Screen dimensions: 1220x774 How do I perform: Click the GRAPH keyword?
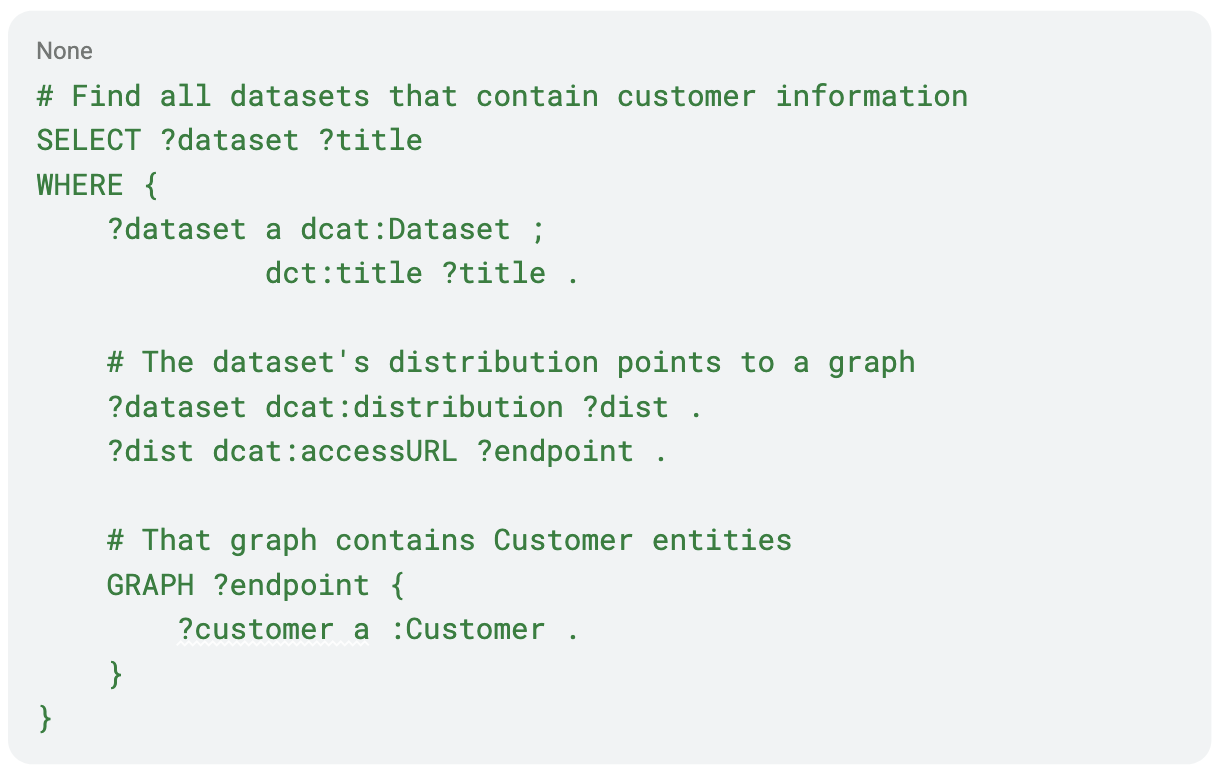(150, 584)
